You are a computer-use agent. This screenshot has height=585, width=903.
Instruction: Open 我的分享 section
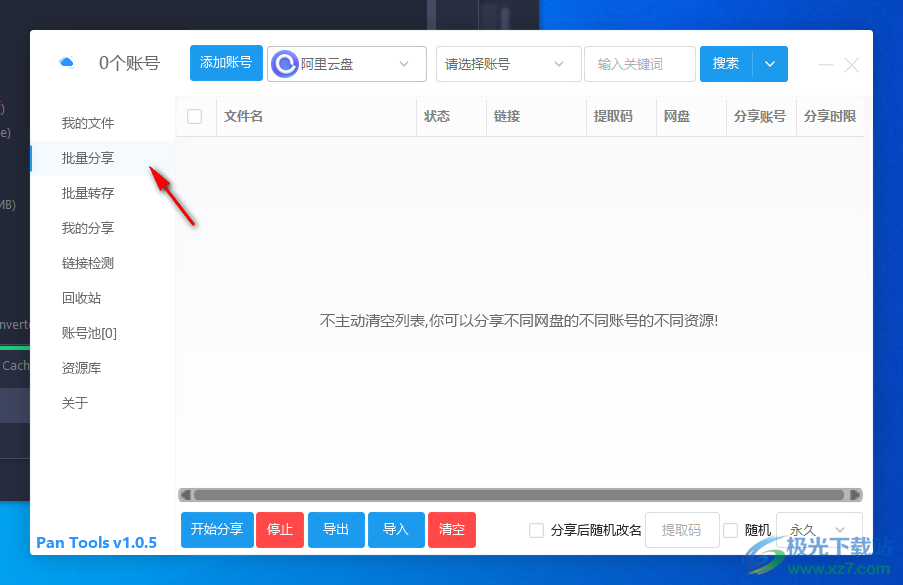(x=88, y=229)
